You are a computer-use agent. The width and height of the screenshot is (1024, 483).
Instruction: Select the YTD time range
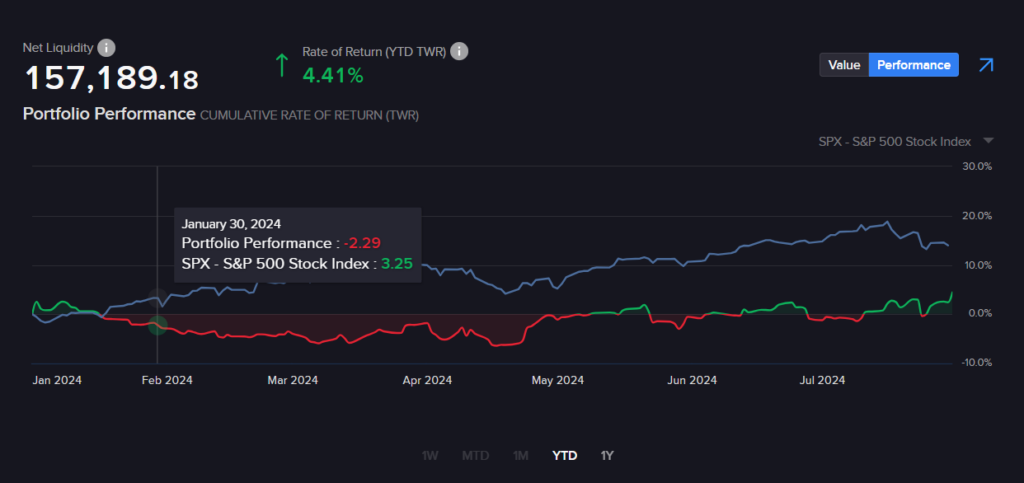565,456
